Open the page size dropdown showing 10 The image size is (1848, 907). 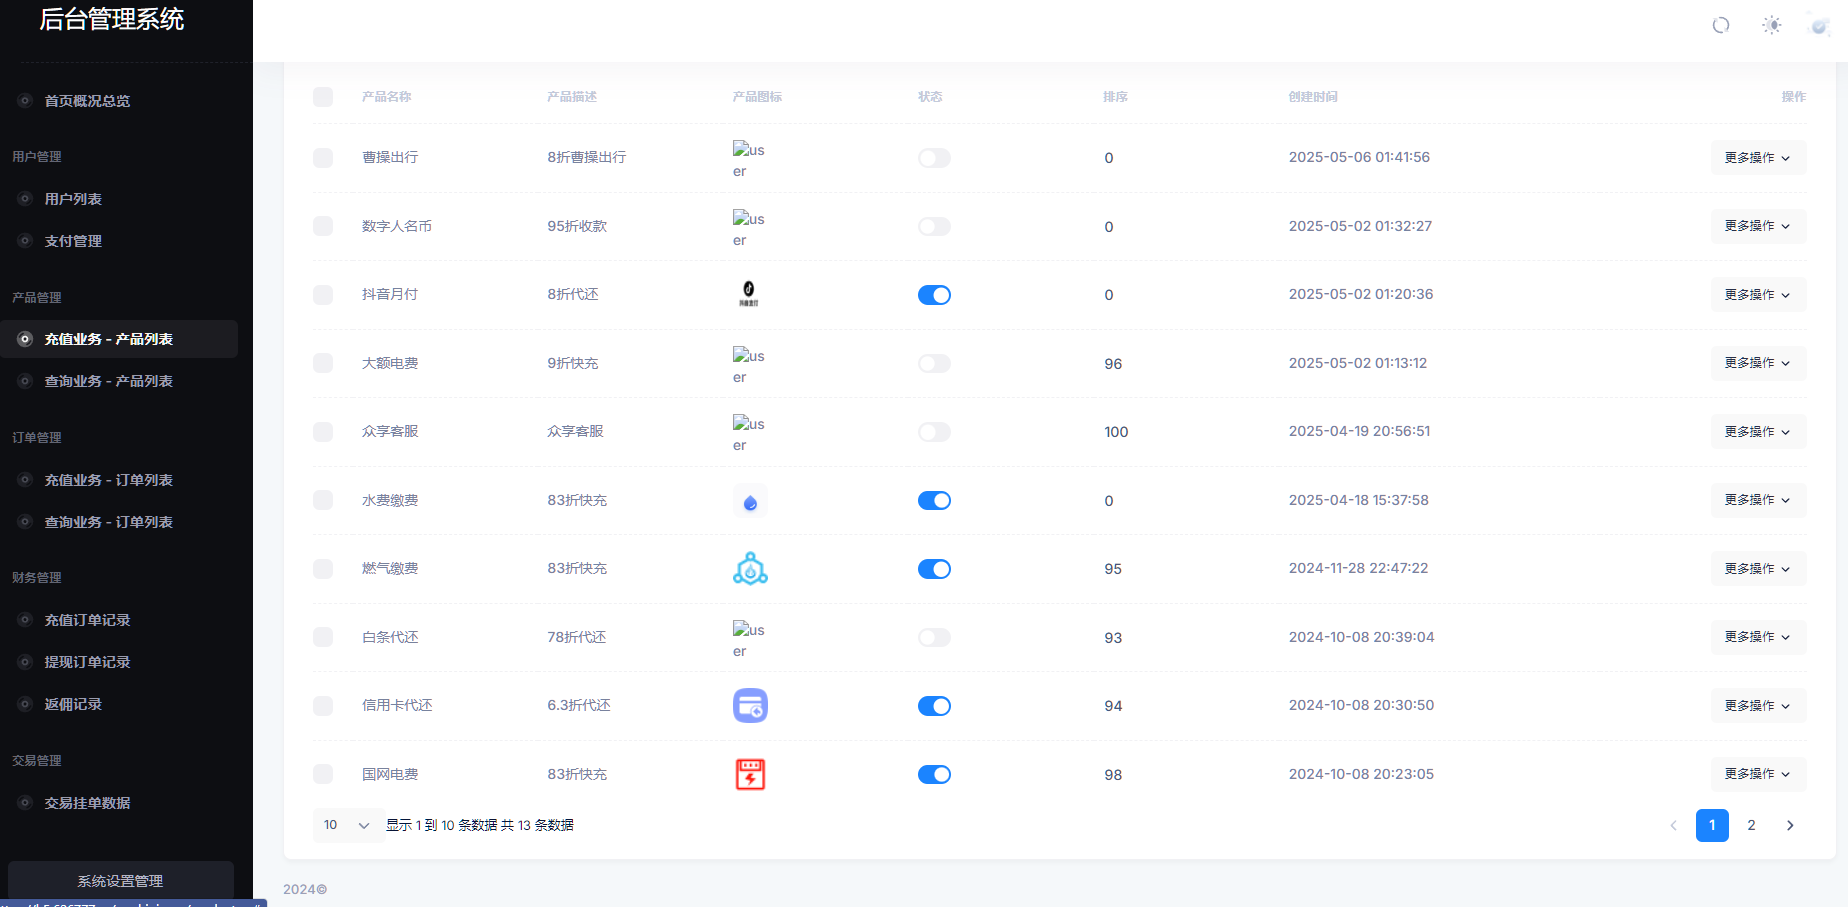[x=347, y=825]
